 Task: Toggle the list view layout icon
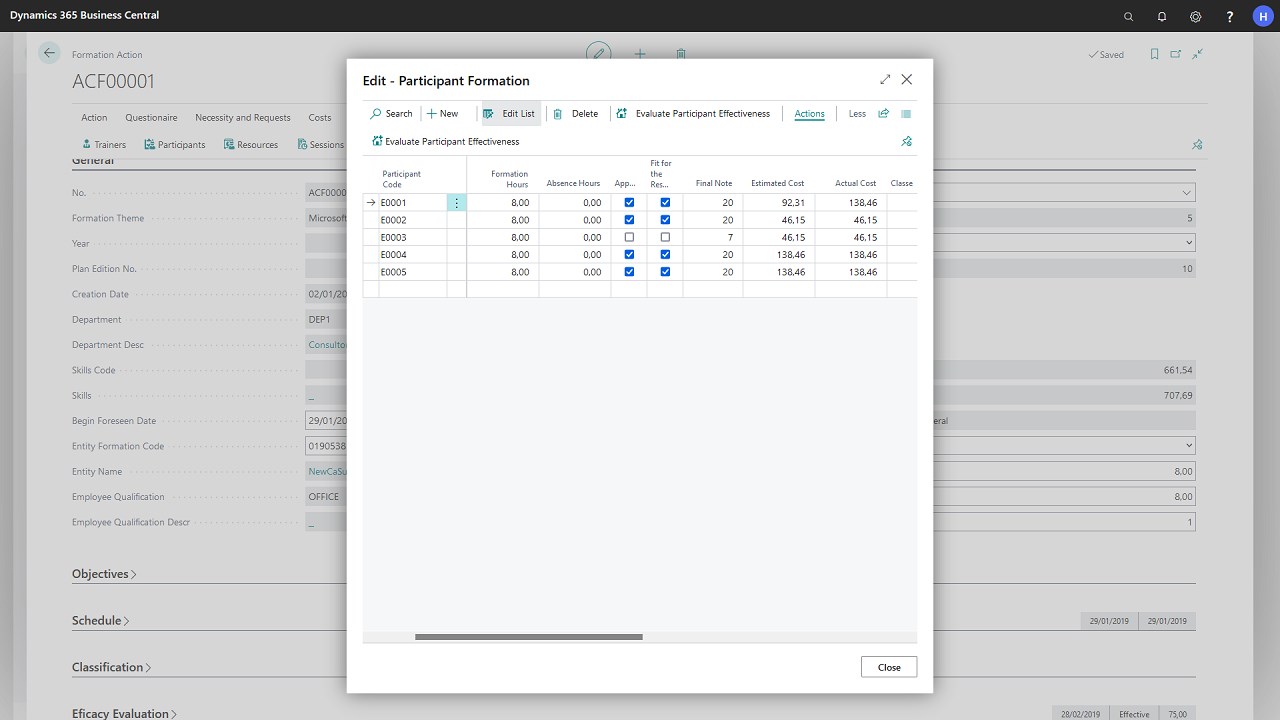(906, 114)
